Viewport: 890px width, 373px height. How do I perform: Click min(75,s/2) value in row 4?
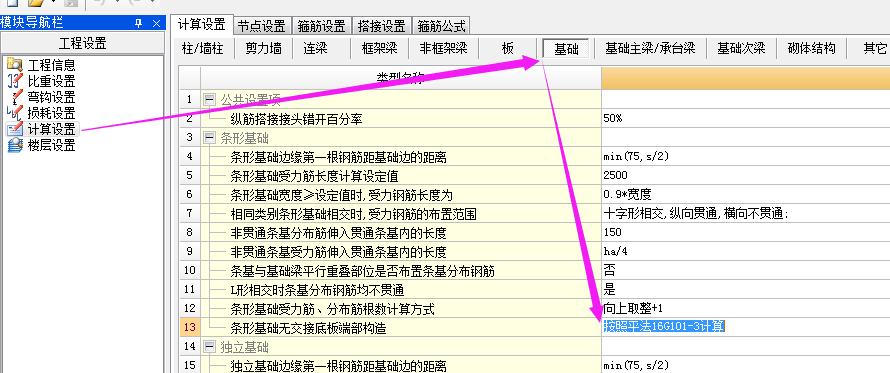tap(745, 156)
